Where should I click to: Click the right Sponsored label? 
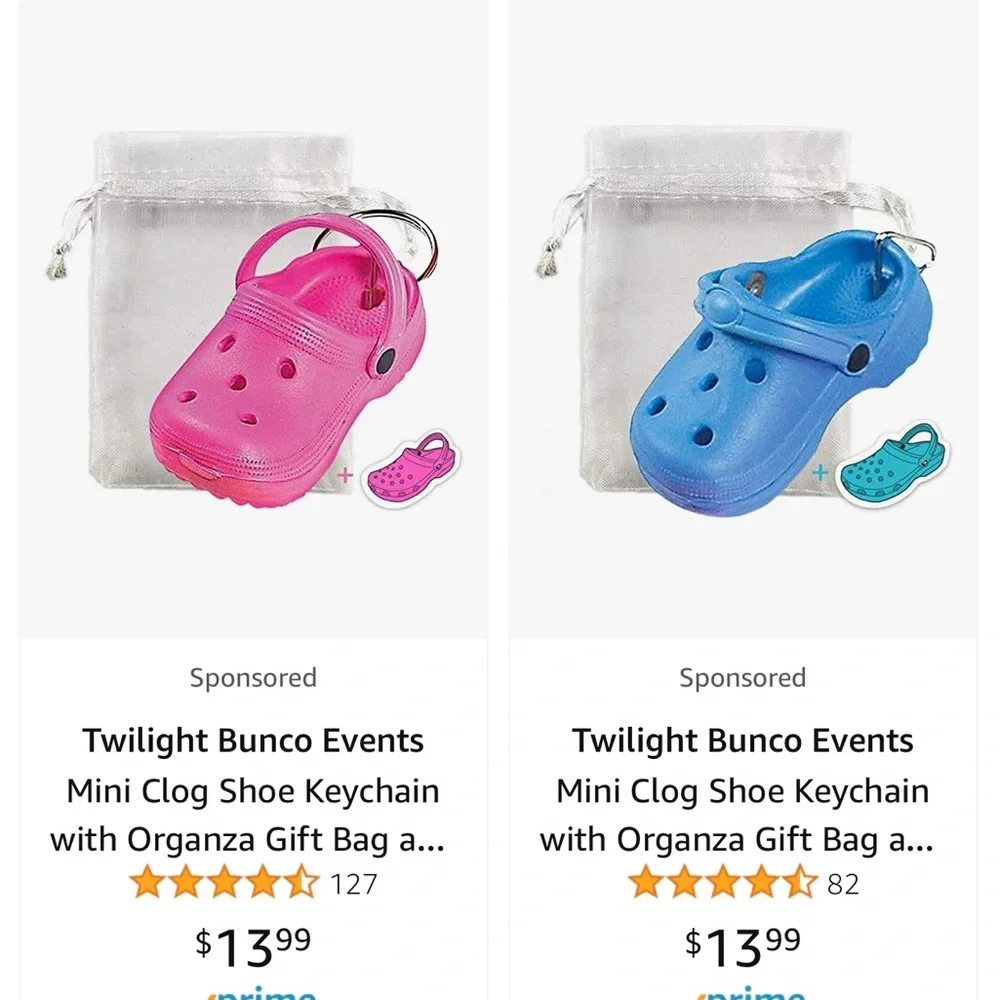(x=743, y=678)
